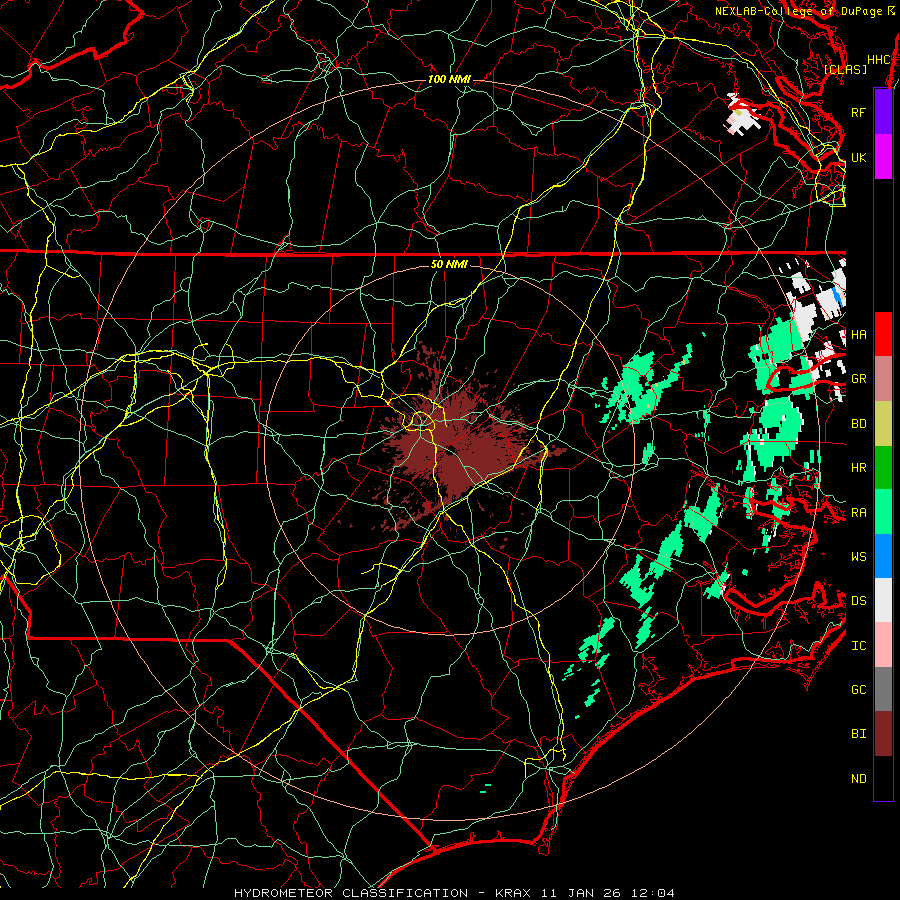
Task: Click the dusty pink GR legend swatch
Action: (883, 378)
